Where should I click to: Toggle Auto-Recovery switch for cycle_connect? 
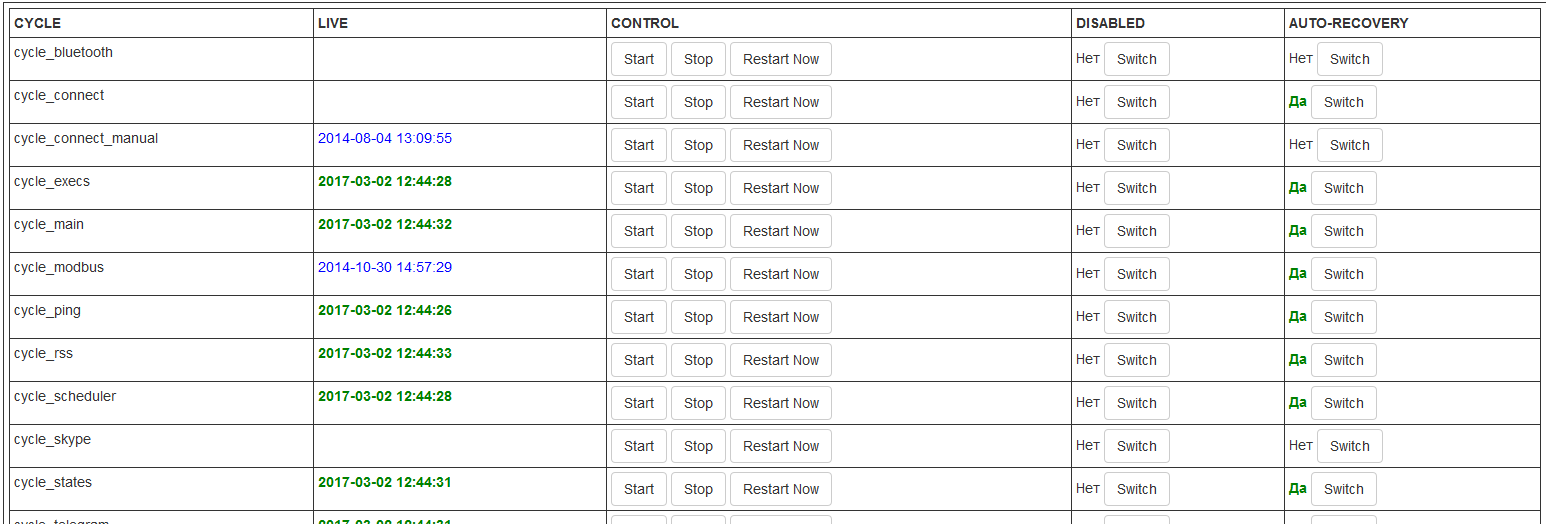pos(1343,102)
